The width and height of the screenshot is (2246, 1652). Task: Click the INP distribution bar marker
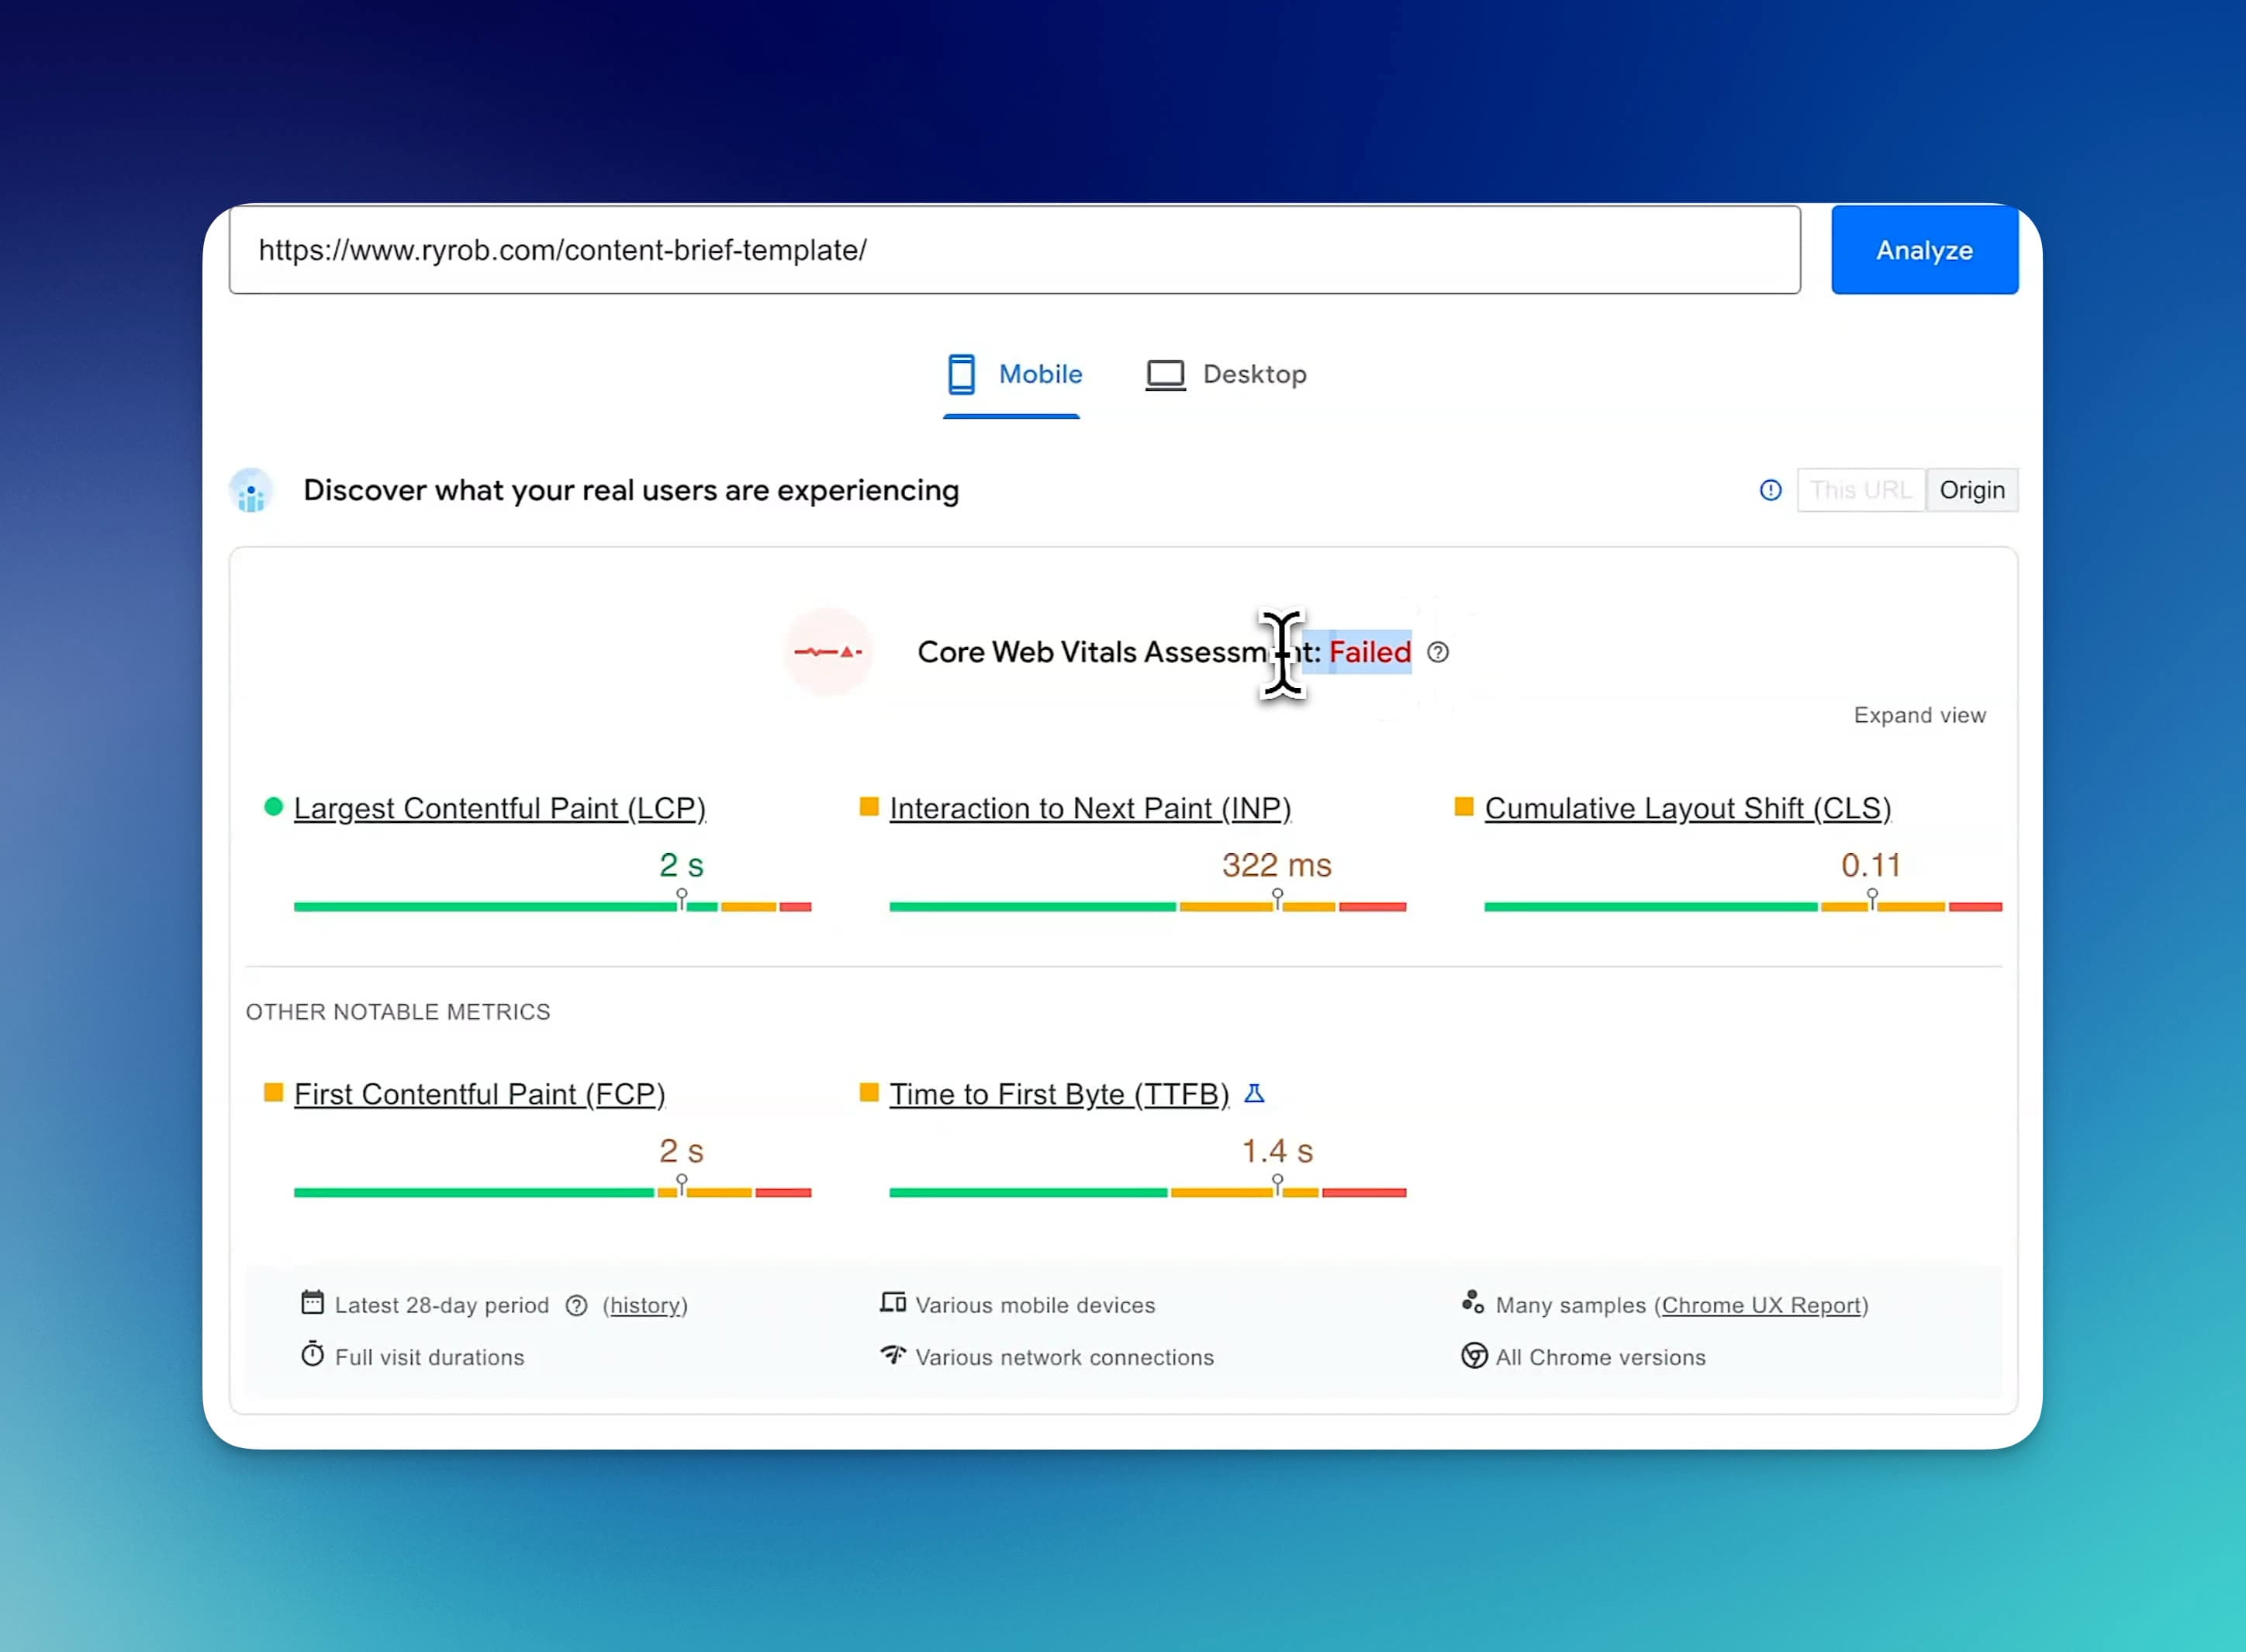click(x=1277, y=899)
